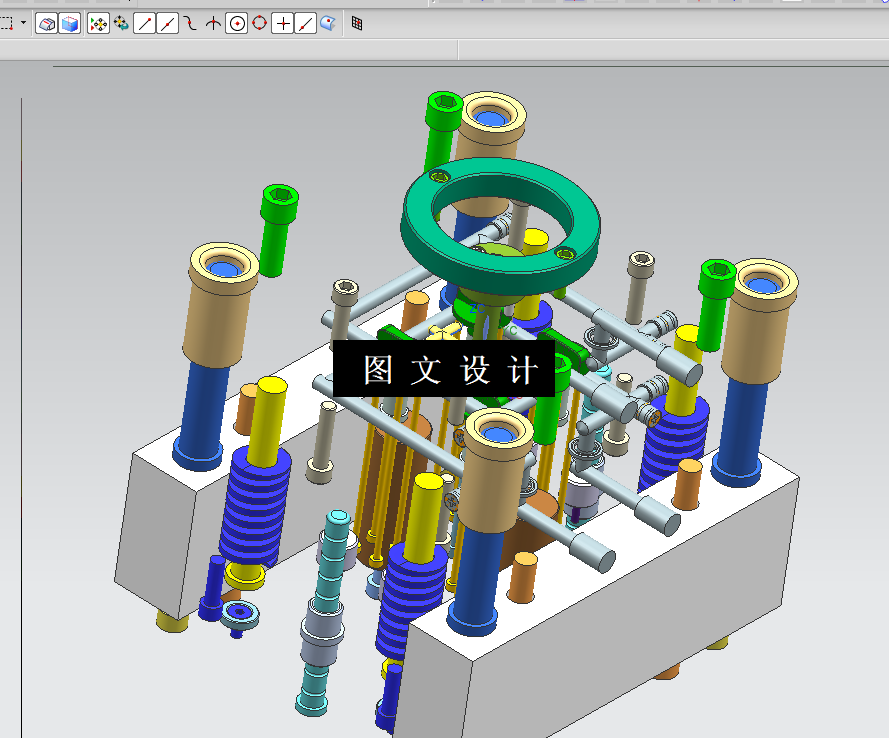Toggle the End Point snap icon
This screenshot has height=738, width=889.
(145, 24)
